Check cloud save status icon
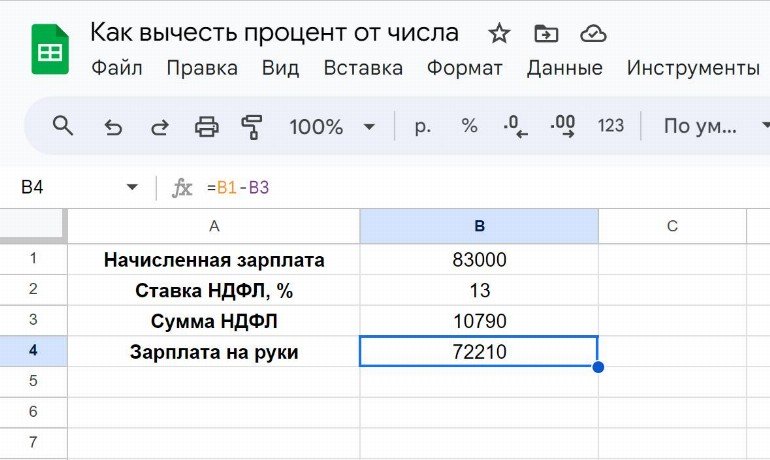The height and width of the screenshot is (460, 770). click(593, 34)
